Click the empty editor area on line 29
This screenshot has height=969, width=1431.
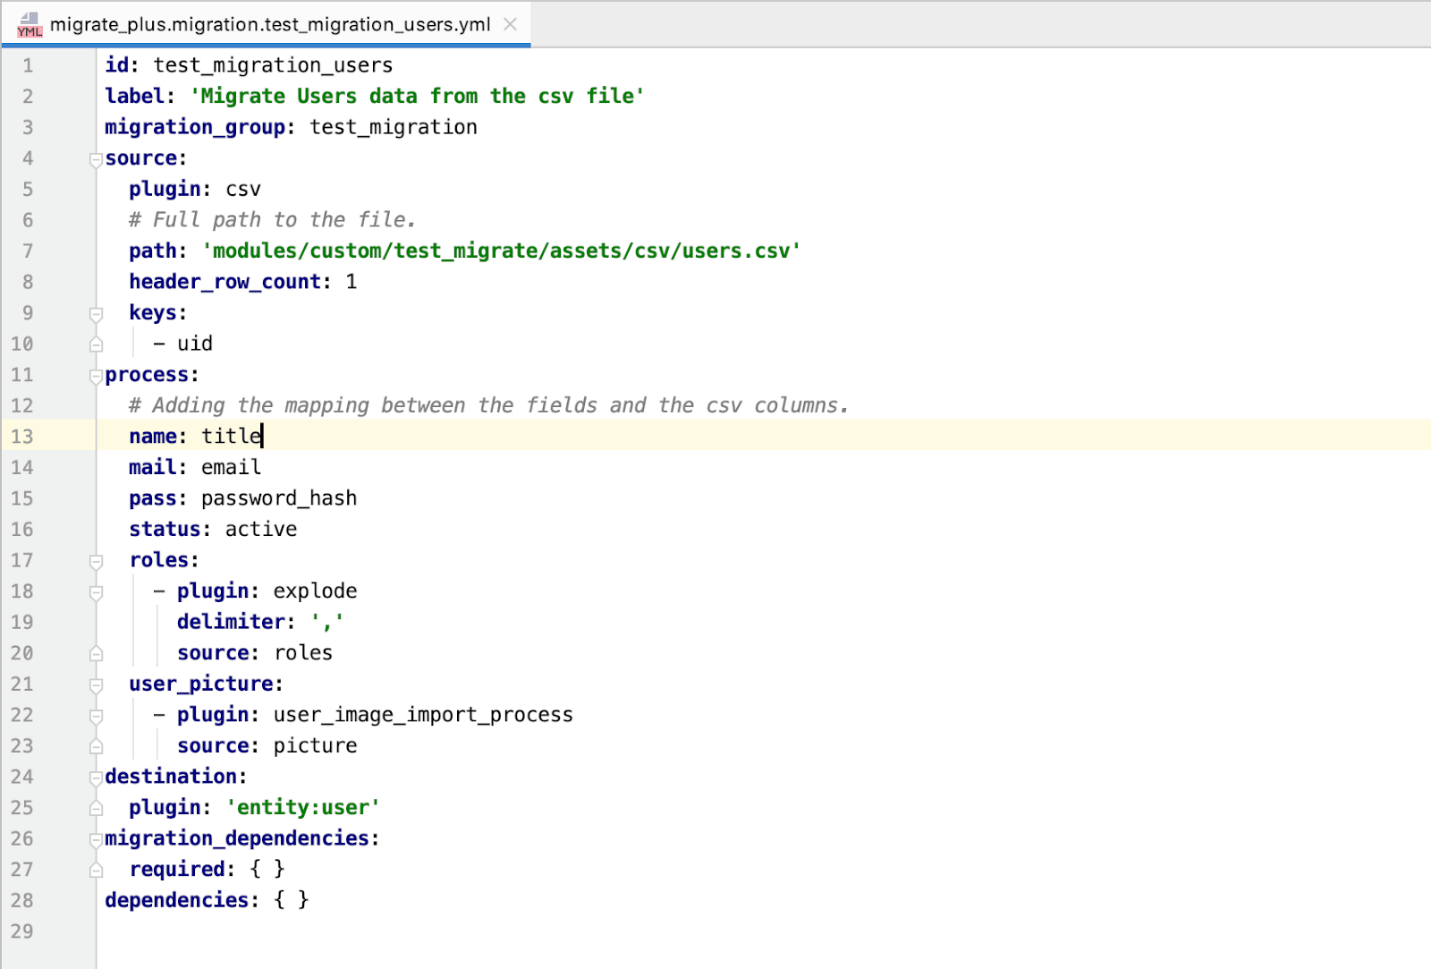click(x=400, y=931)
